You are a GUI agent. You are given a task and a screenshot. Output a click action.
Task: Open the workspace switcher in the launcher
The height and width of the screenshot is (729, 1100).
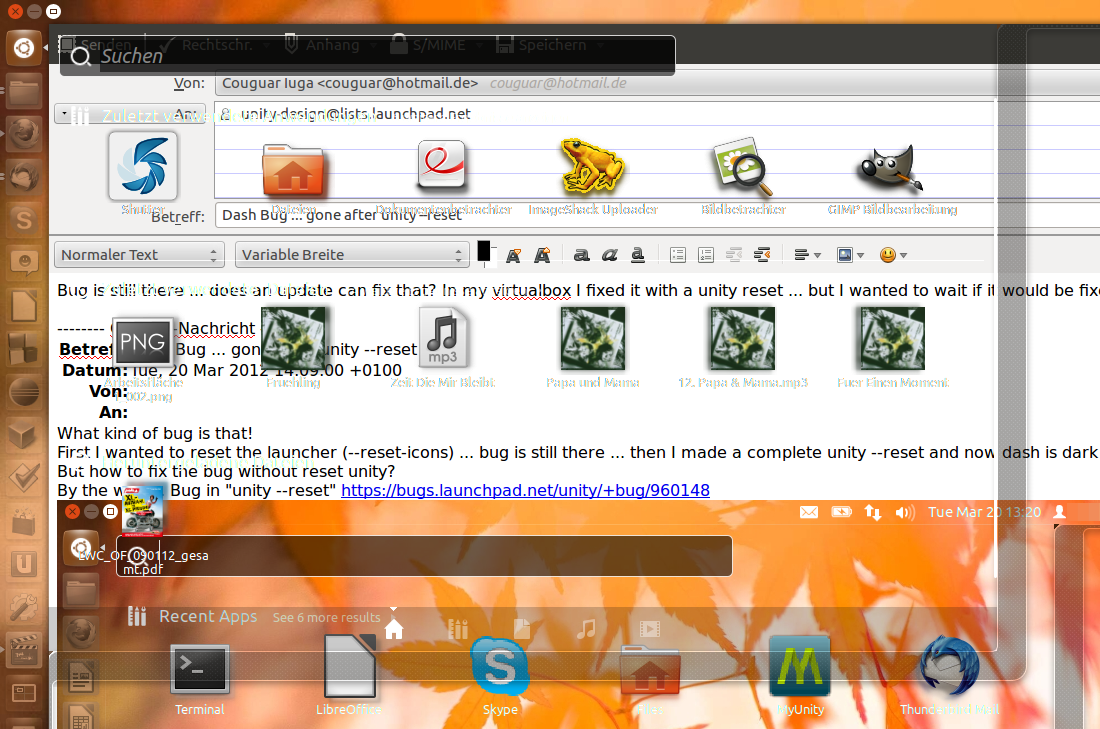(24, 693)
